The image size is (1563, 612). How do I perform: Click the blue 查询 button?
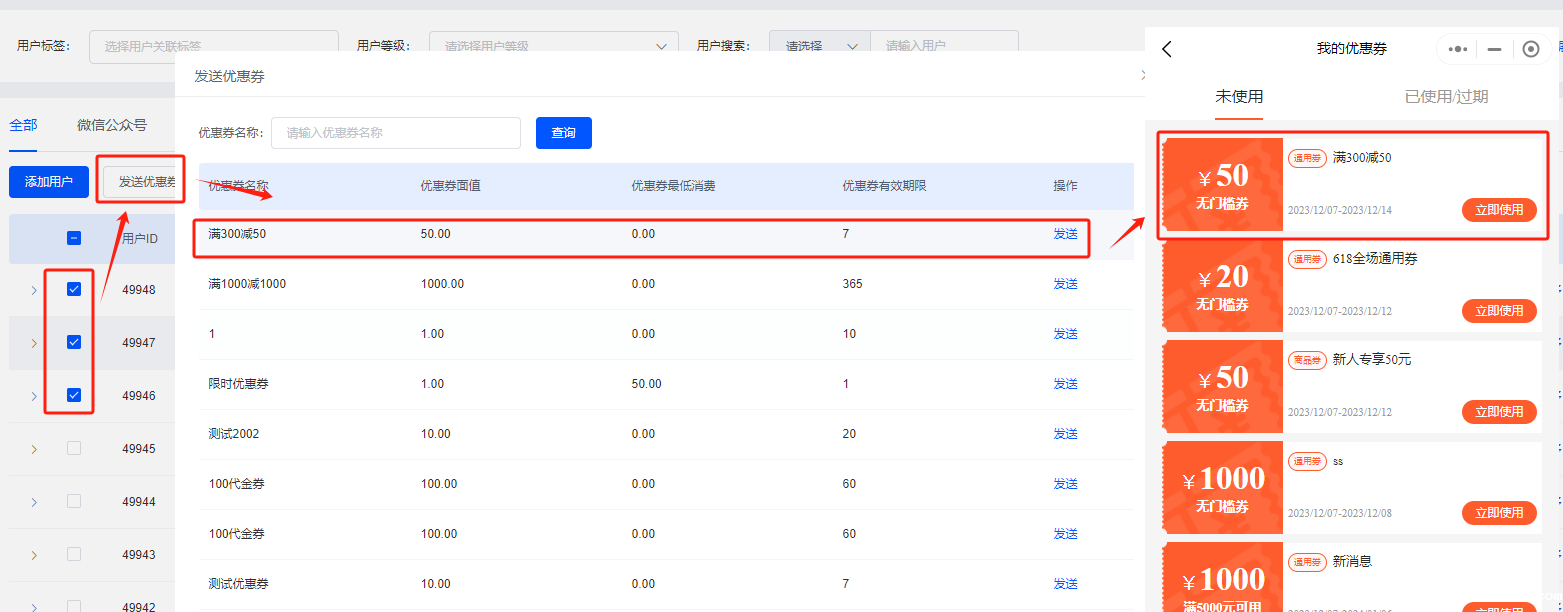point(563,133)
